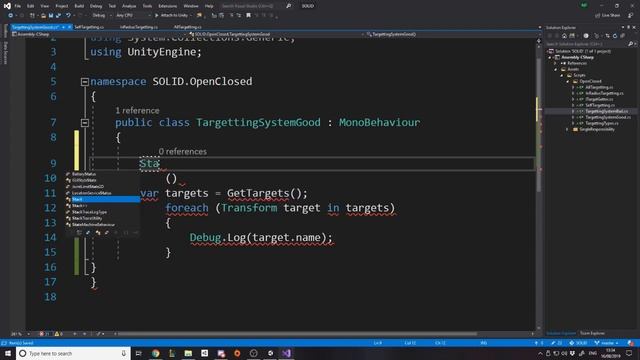Toggle the third IntelliSense filter icon
The image size is (640, 360).
tap(98, 233)
